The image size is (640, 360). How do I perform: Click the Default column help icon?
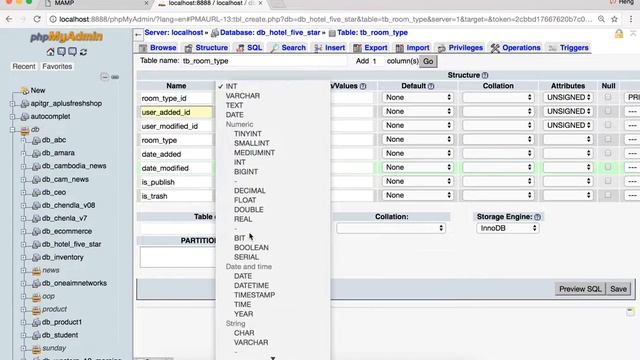tap(431, 86)
